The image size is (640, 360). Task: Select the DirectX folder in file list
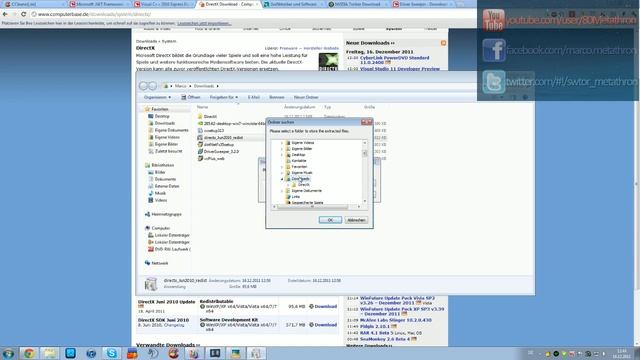coord(207,116)
